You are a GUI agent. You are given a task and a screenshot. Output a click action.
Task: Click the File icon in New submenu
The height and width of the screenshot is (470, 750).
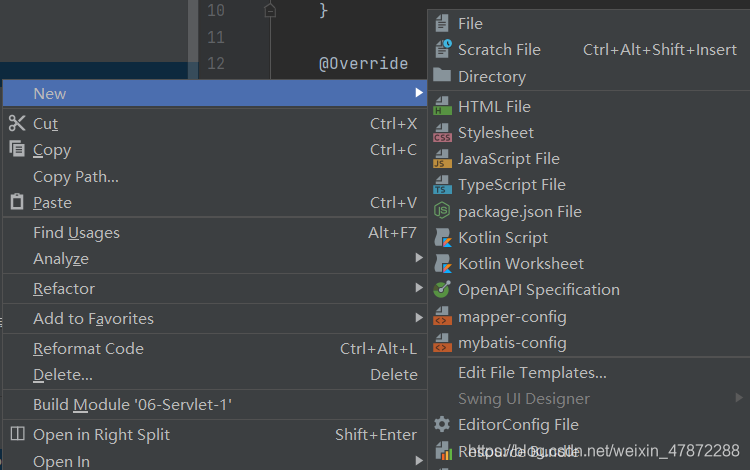442,23
